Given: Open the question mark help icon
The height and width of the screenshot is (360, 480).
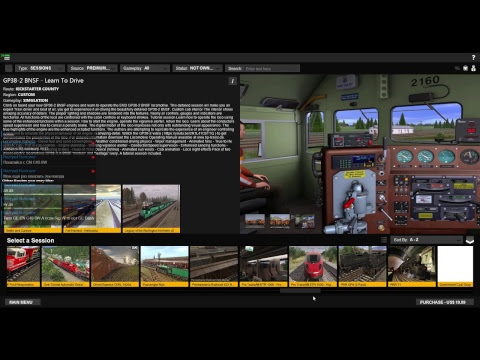Looking at the screenshot, I should click(473, 57).
